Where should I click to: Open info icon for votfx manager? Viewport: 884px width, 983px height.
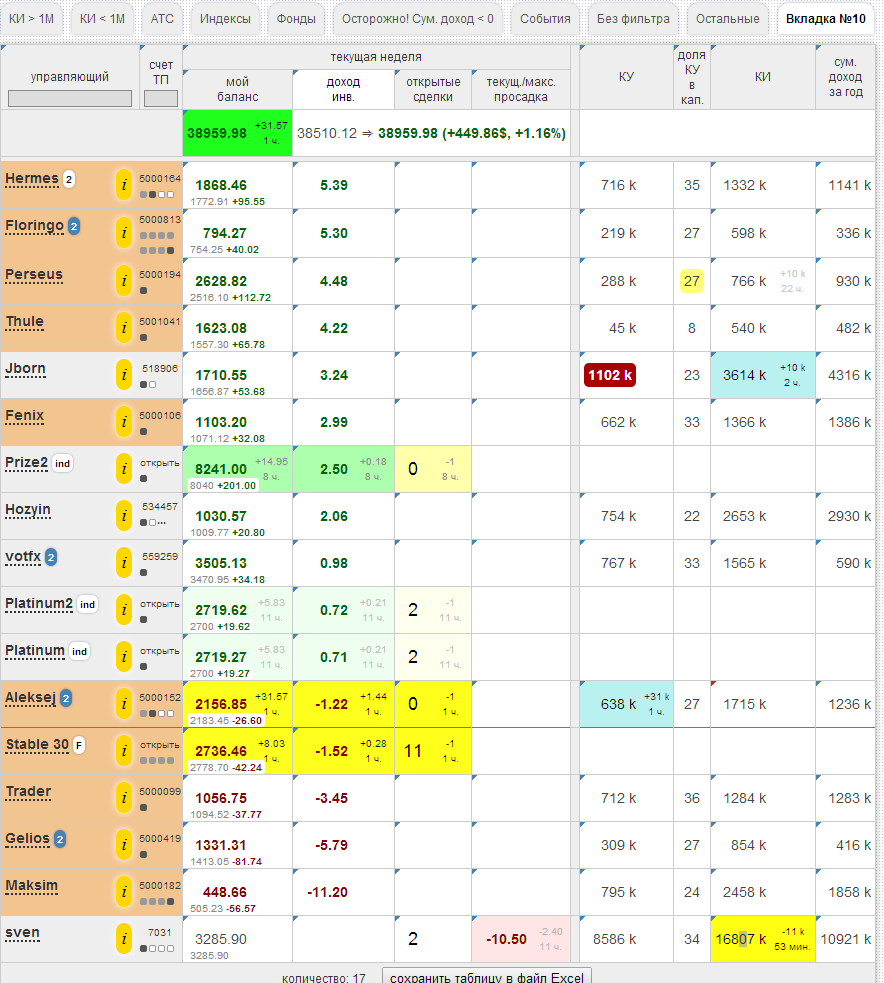click(124, 563)
